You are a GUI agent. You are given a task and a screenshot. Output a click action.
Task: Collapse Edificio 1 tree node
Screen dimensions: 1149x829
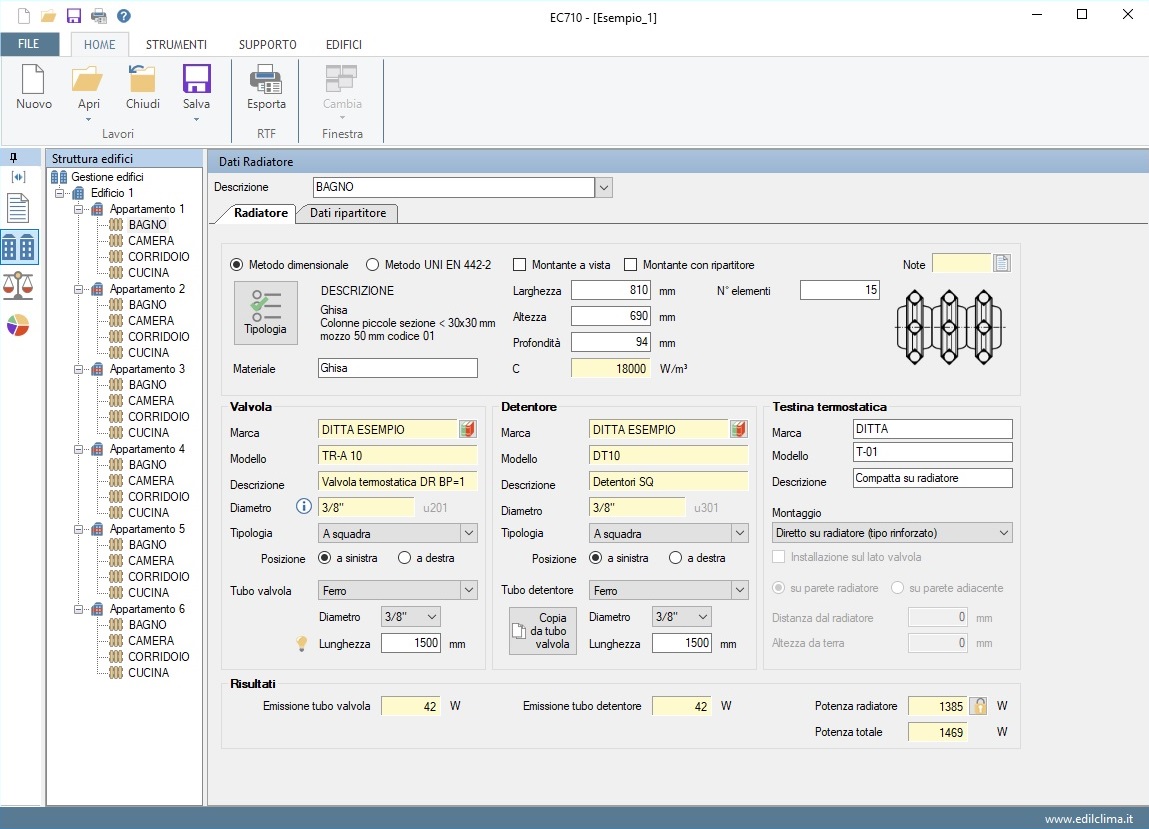click(x=60, y=193)
